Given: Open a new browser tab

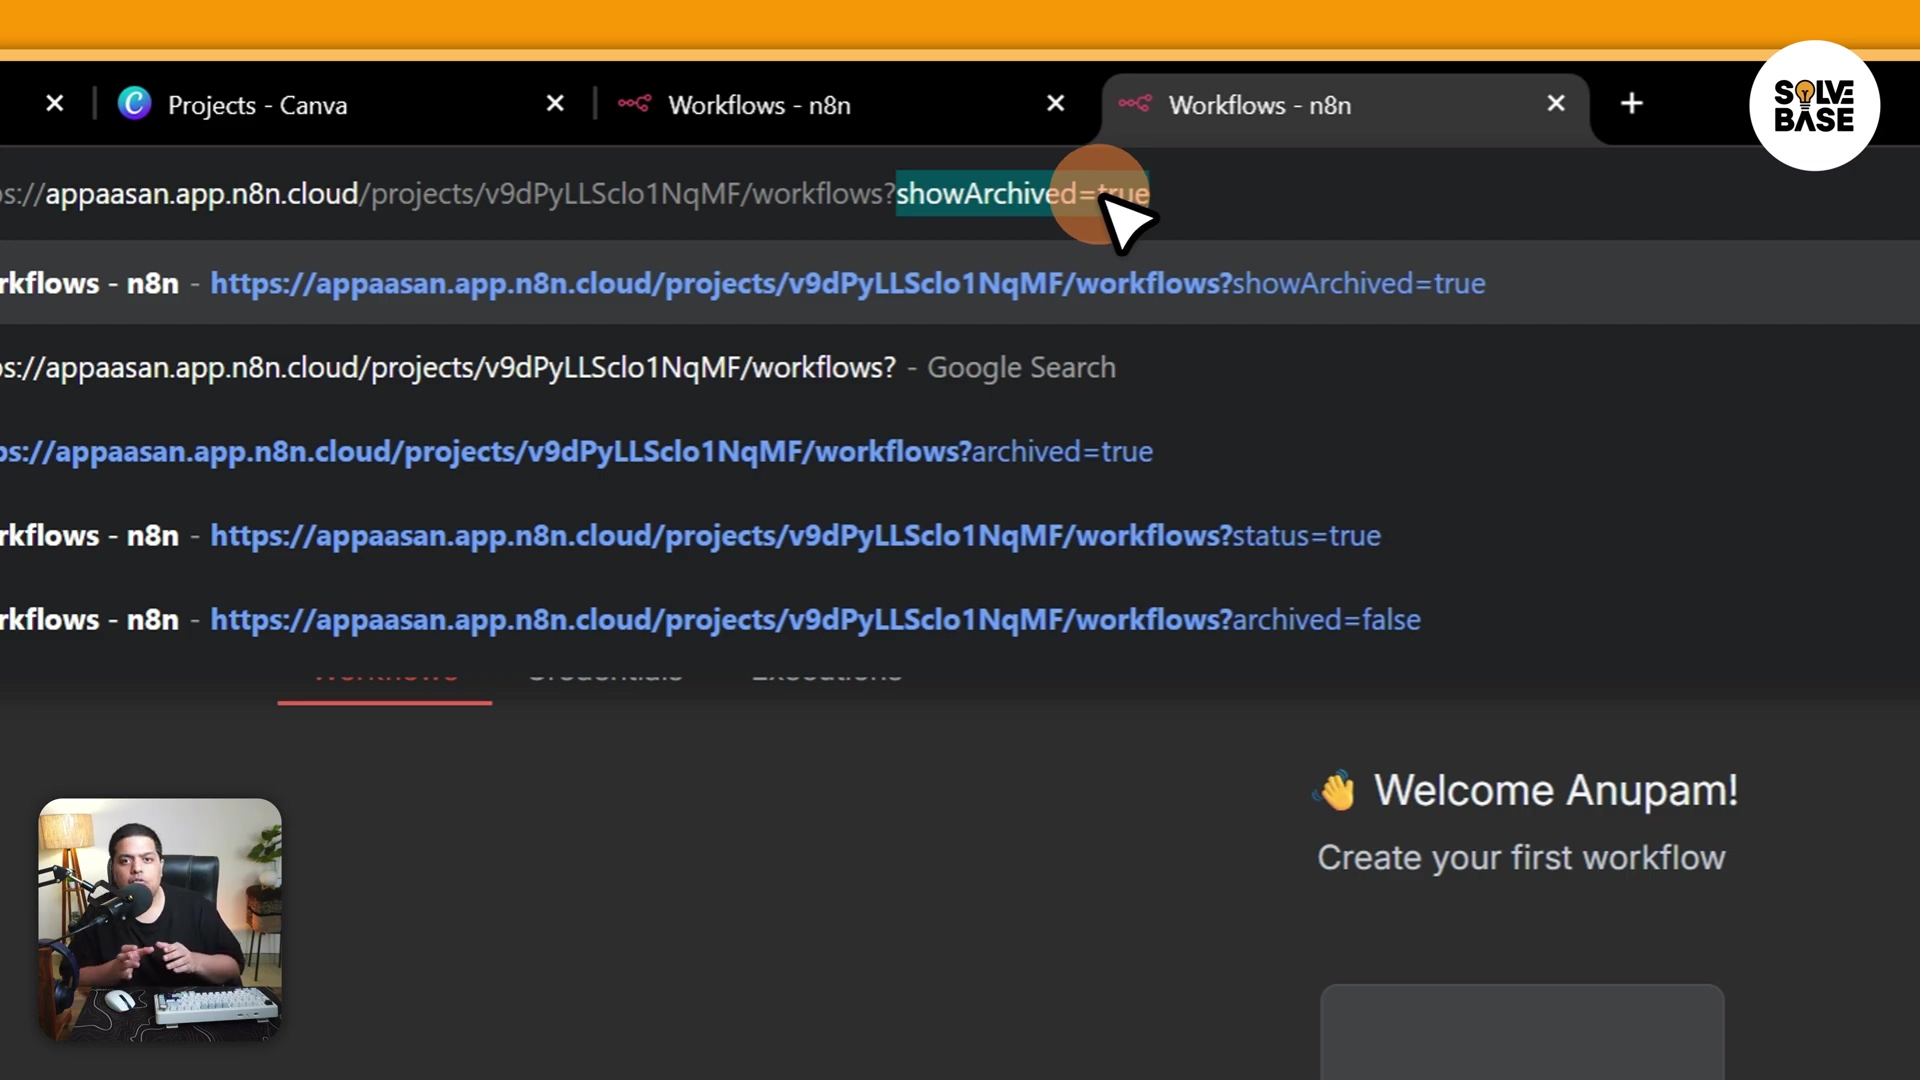Looking at the screenshot, I should coord(1631,104).
